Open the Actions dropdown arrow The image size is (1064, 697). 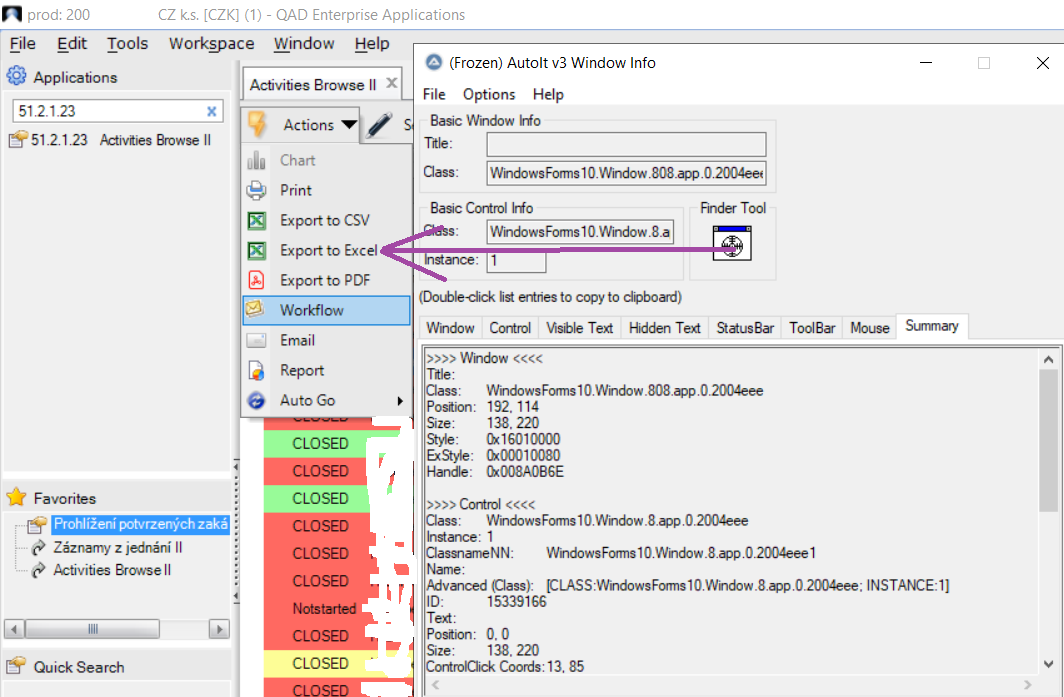point(349,124)
